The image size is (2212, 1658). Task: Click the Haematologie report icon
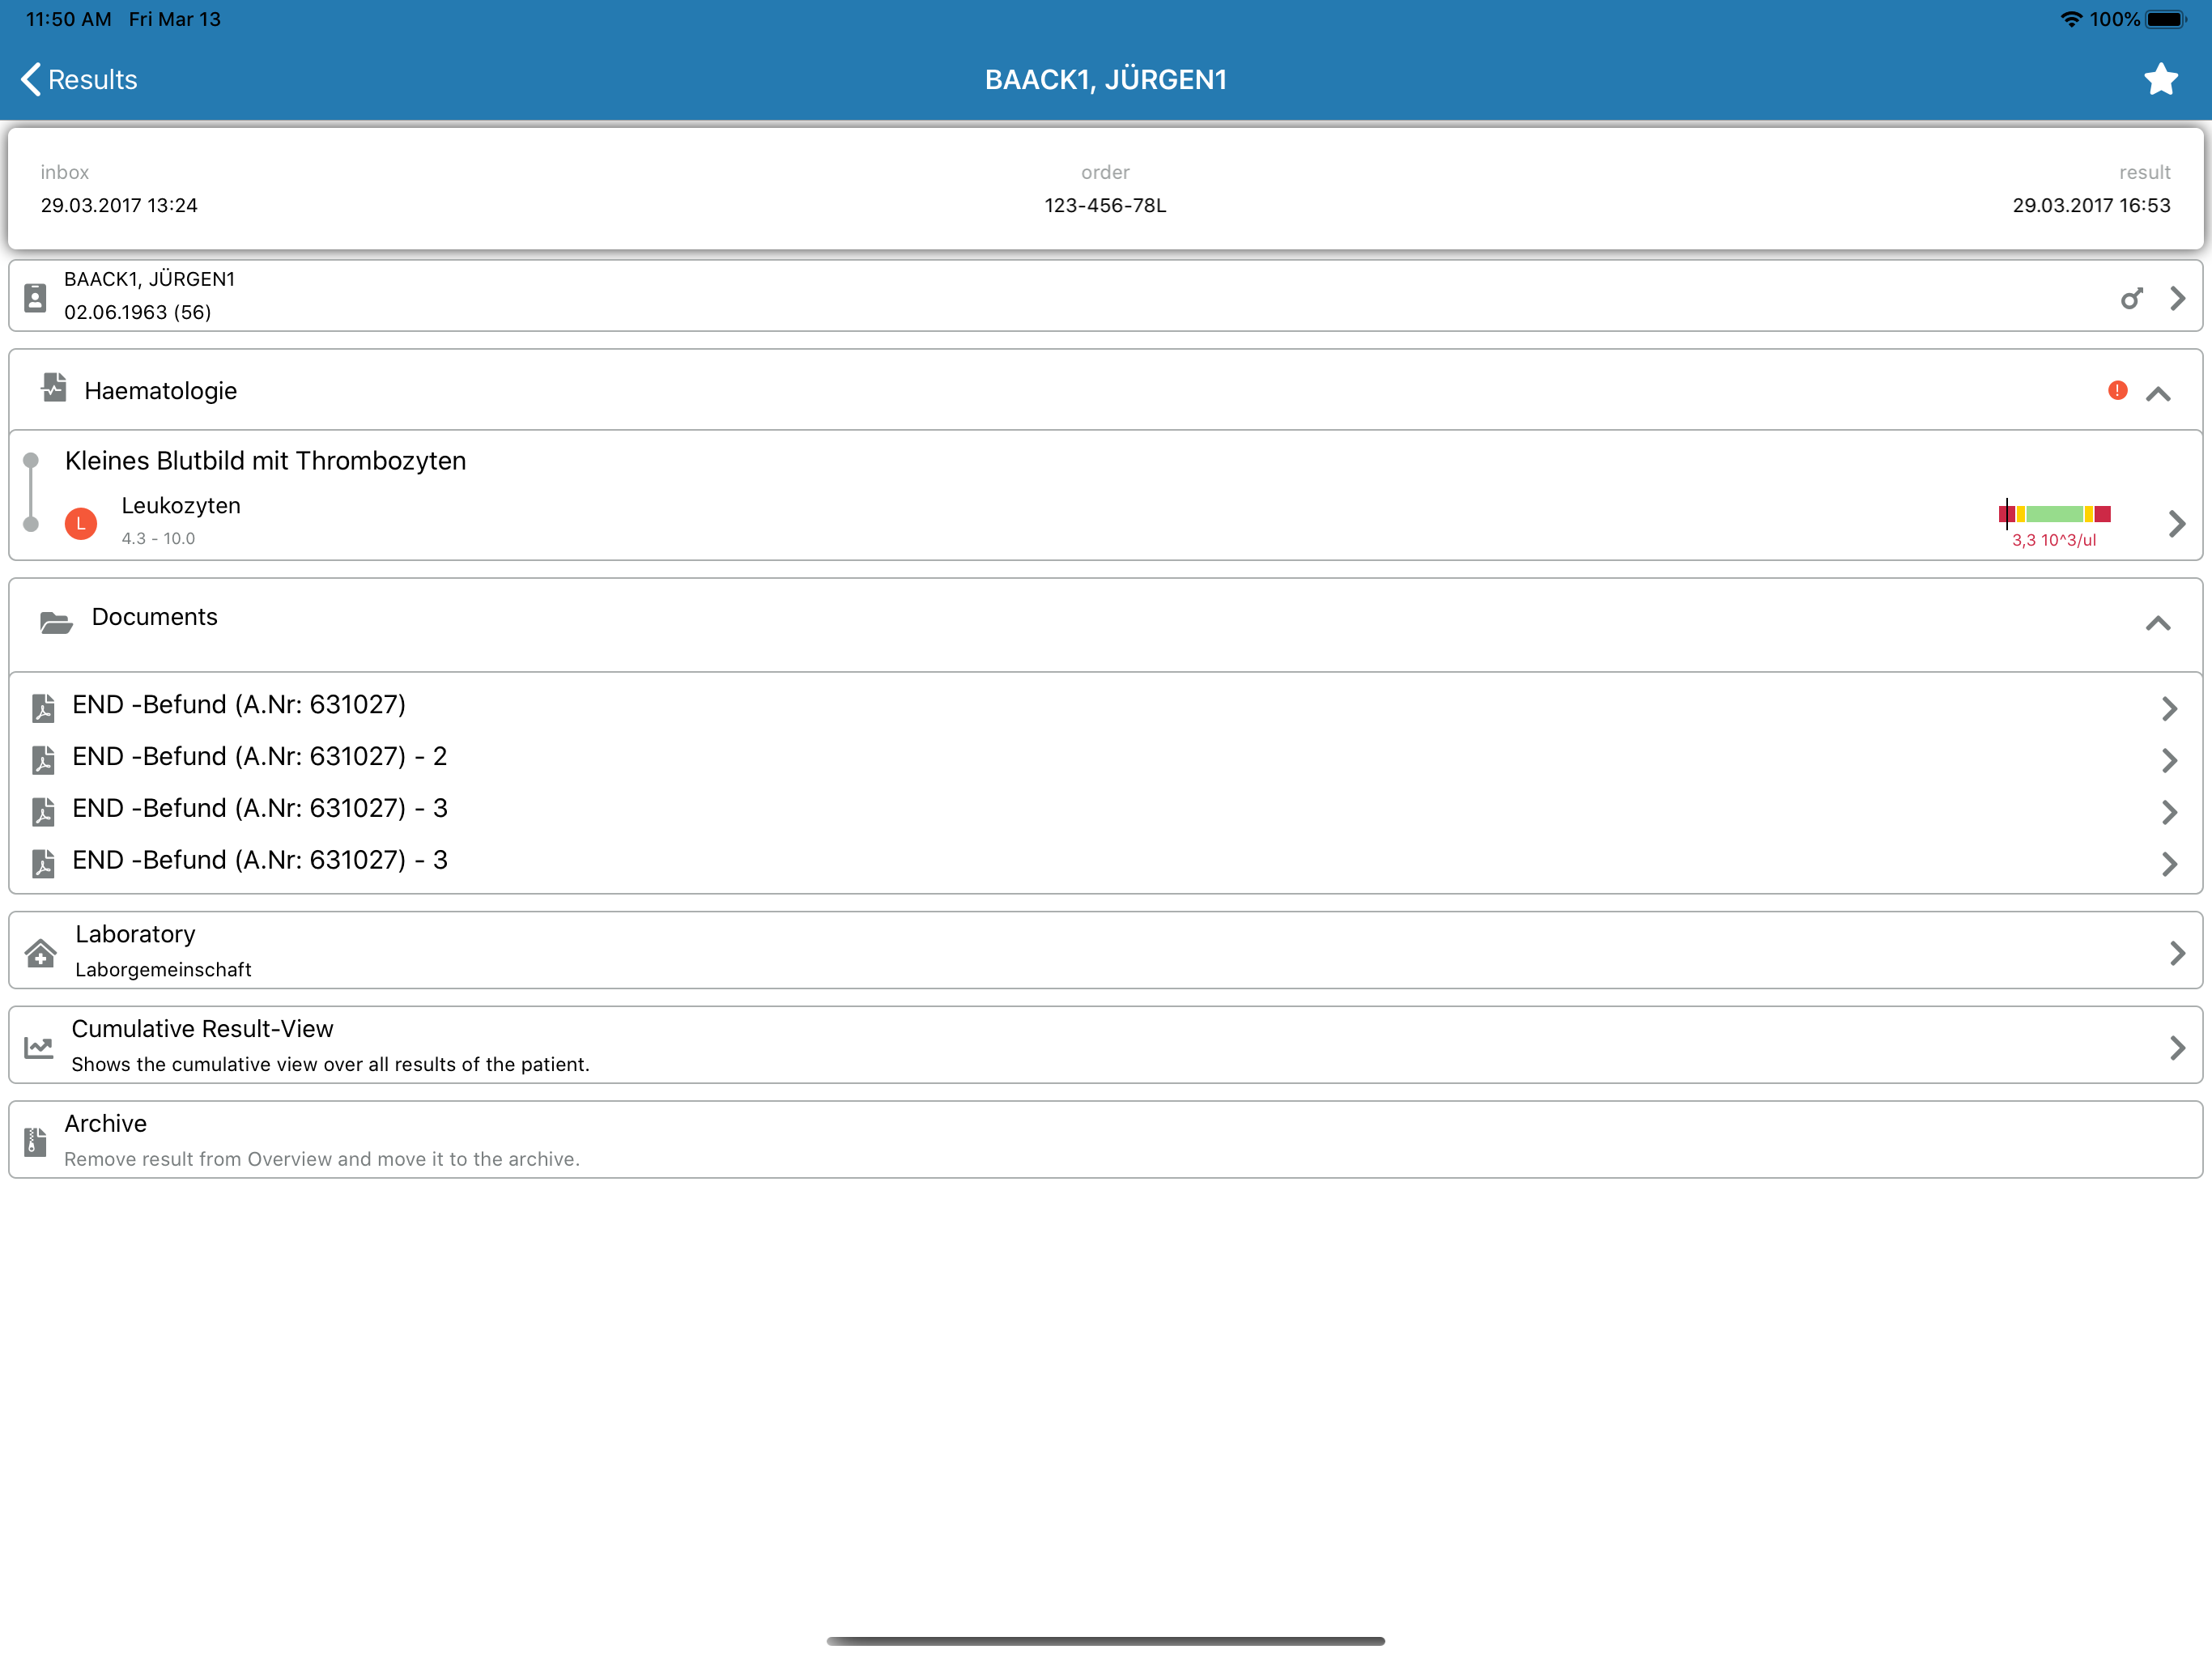tap(54, 388)
